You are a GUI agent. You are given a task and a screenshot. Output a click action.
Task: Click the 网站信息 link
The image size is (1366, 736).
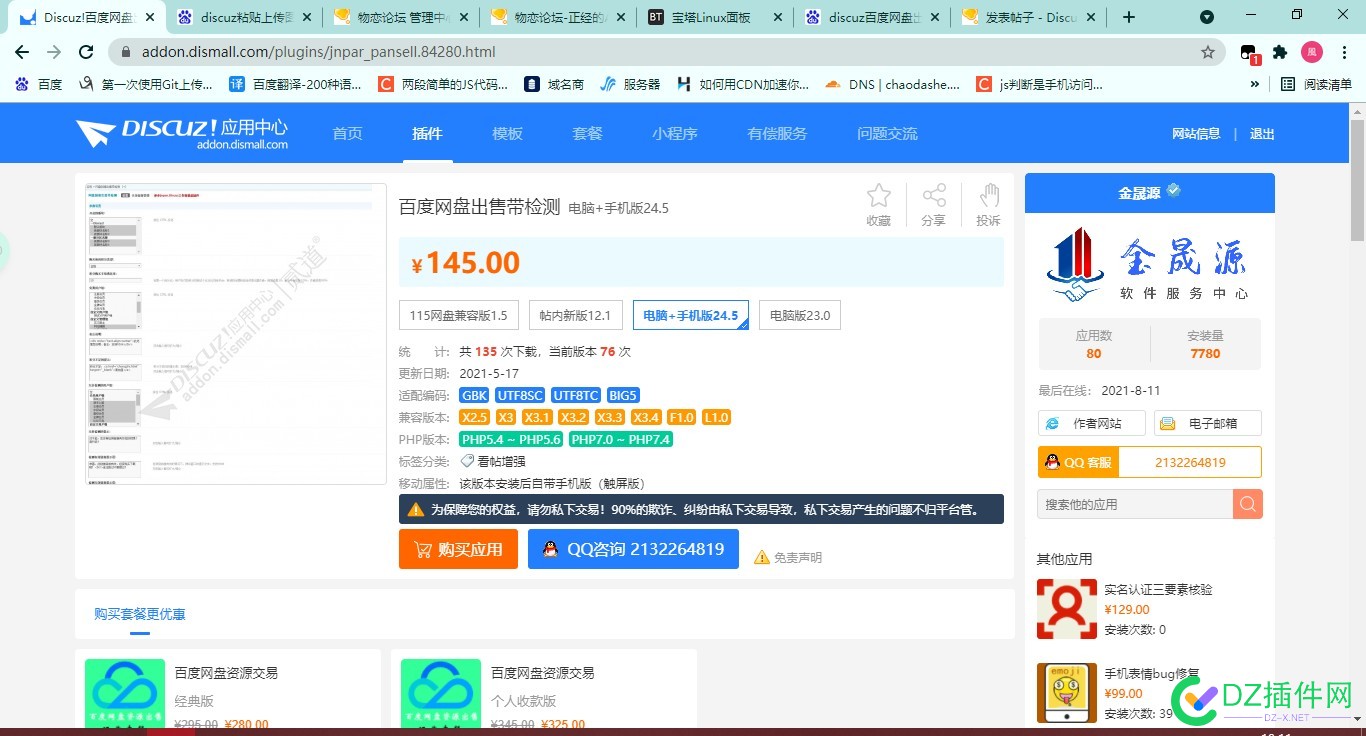(x=1196, y=134)
